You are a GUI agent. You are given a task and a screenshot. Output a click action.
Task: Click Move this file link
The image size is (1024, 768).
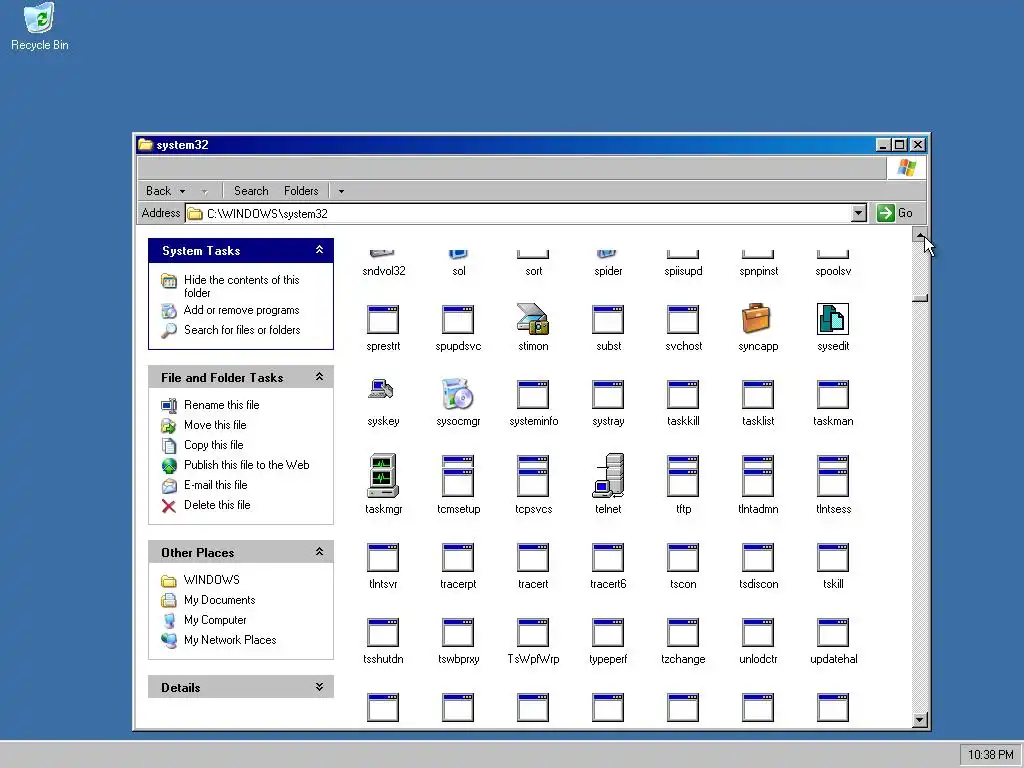click(x=215, y=425)
